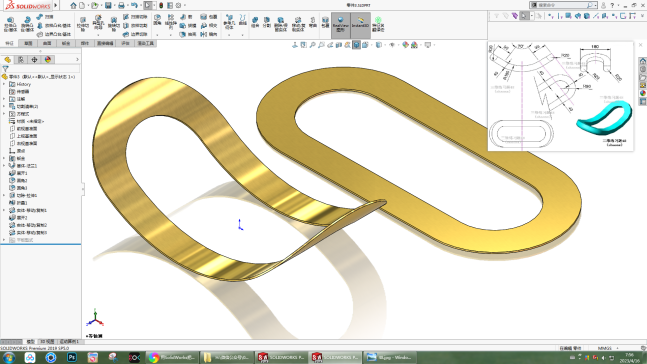Open the DisplayManager color ball tab
The height and width of the screenshot is (364, 647).
coord(48,60)
